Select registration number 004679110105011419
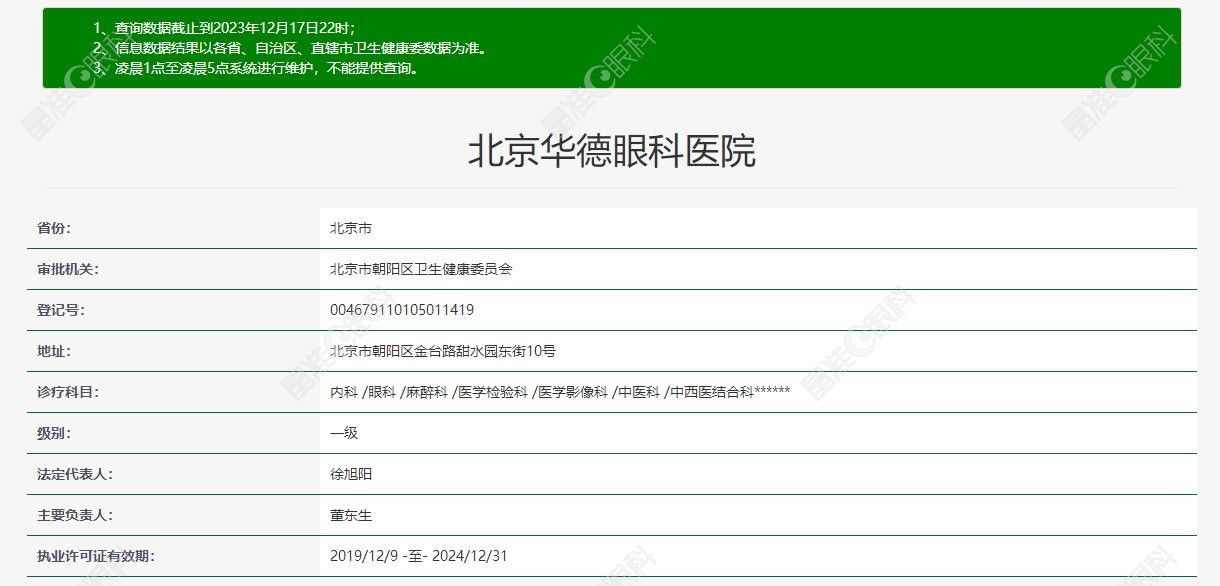 pos(402,310)
